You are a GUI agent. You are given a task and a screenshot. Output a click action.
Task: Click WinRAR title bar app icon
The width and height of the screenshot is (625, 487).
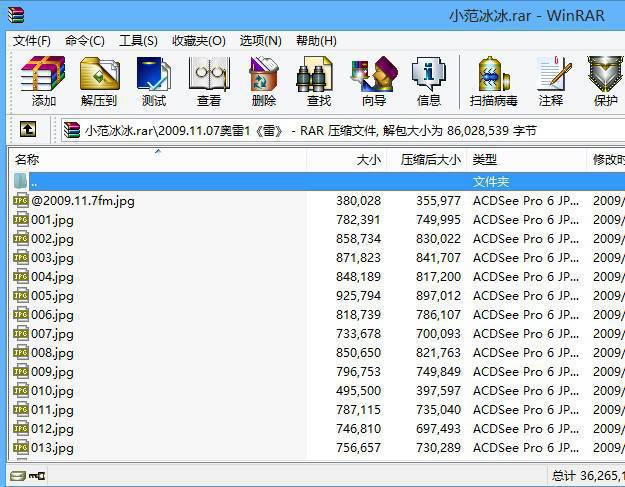[16, 15]
